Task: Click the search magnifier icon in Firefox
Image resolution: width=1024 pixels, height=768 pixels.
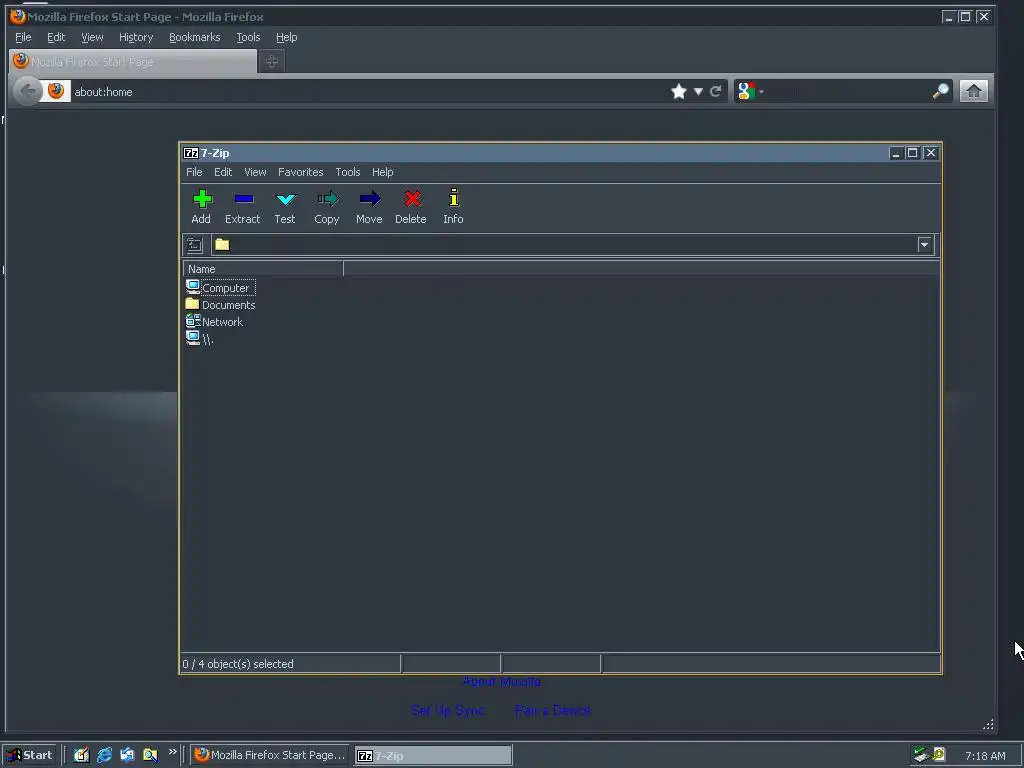Action: 940,91
